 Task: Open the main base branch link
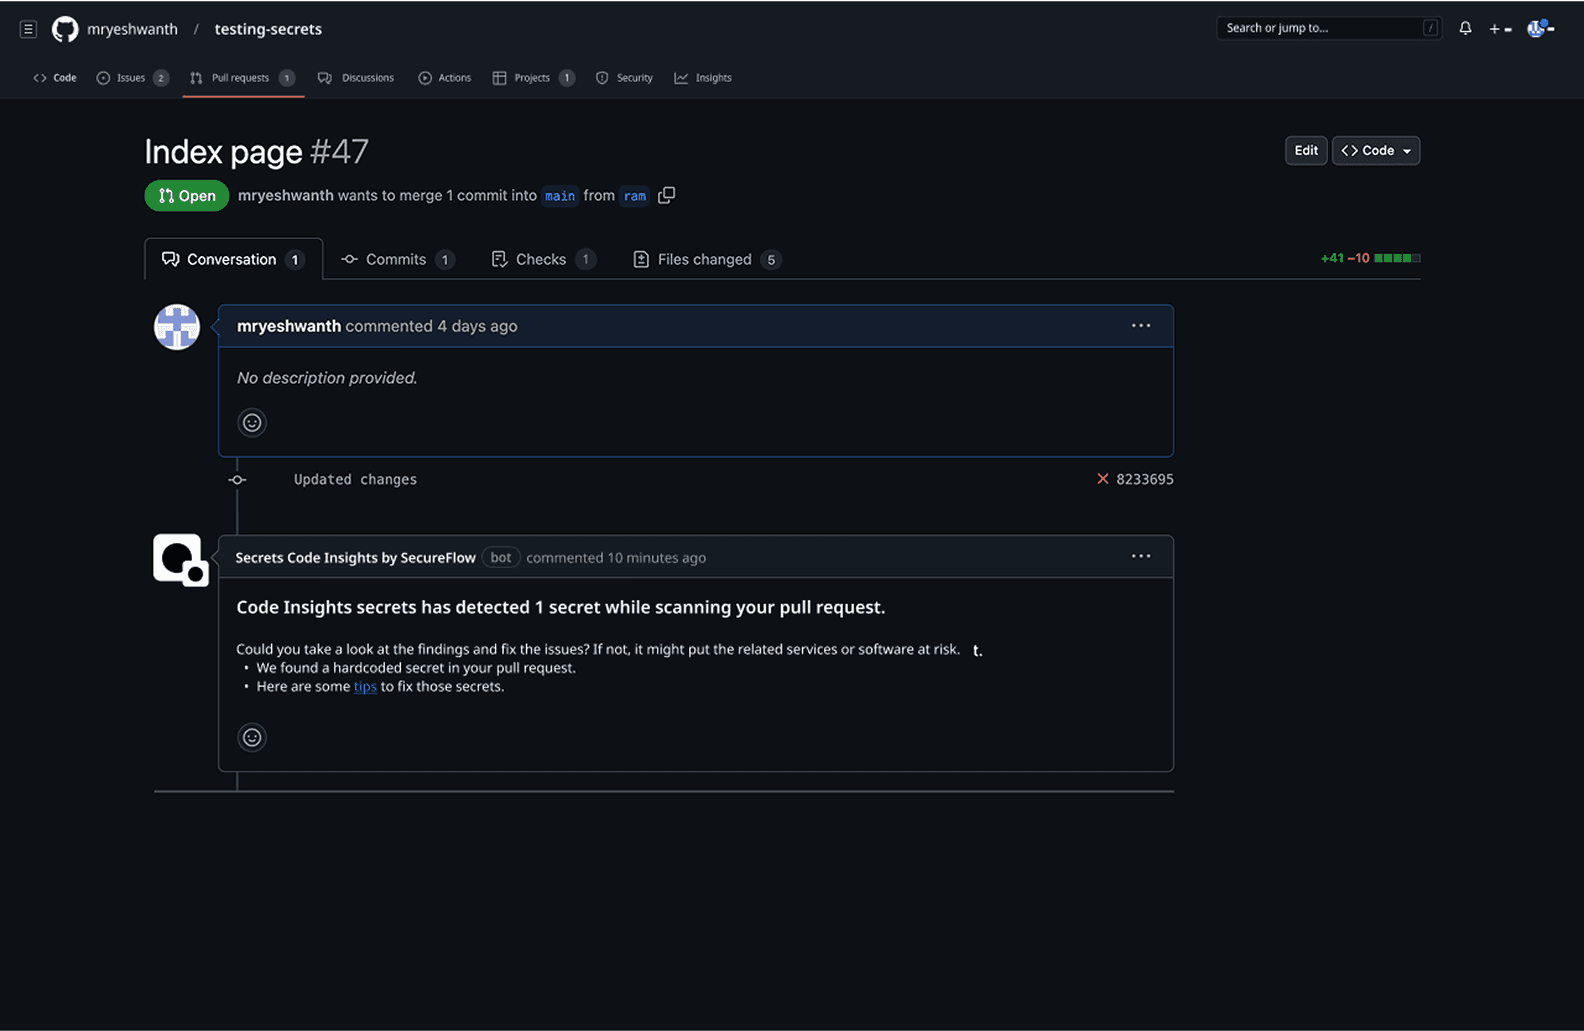[x=560, y=196]
